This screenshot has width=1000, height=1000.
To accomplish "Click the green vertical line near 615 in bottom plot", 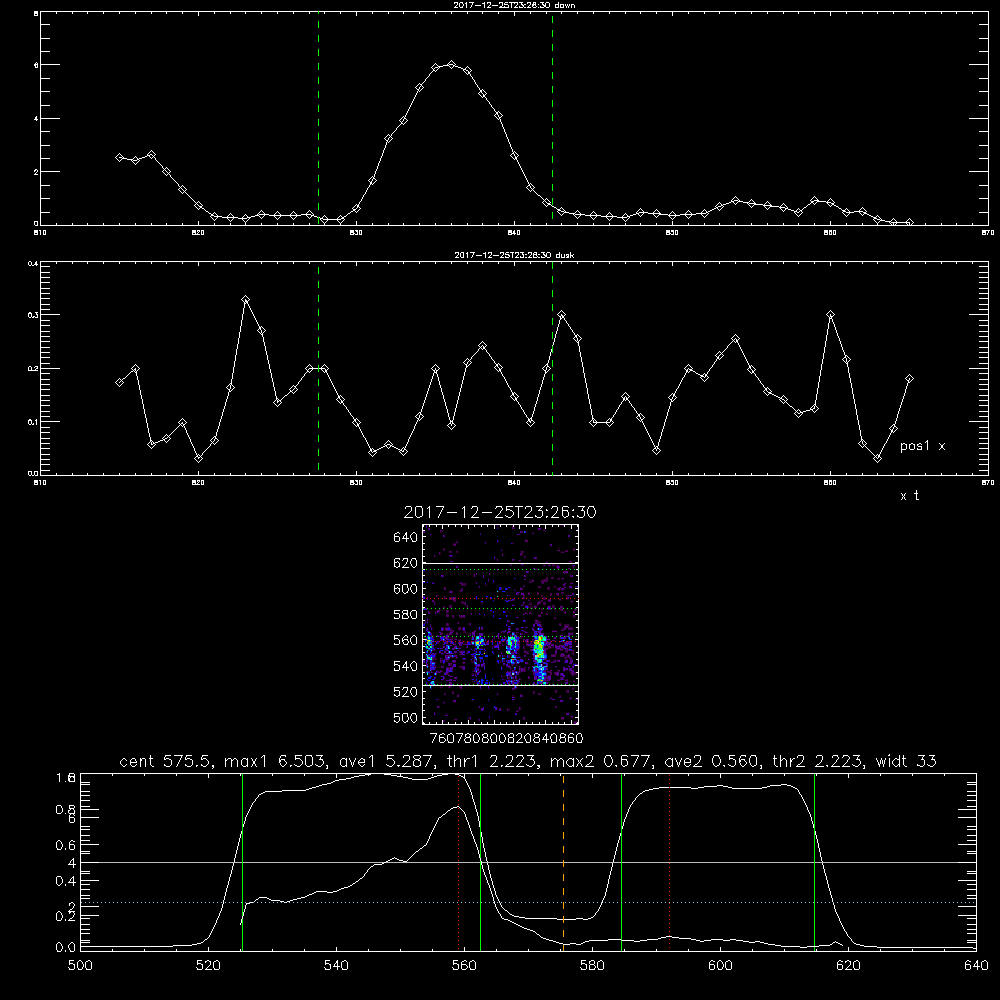I will tap(814, 861).
